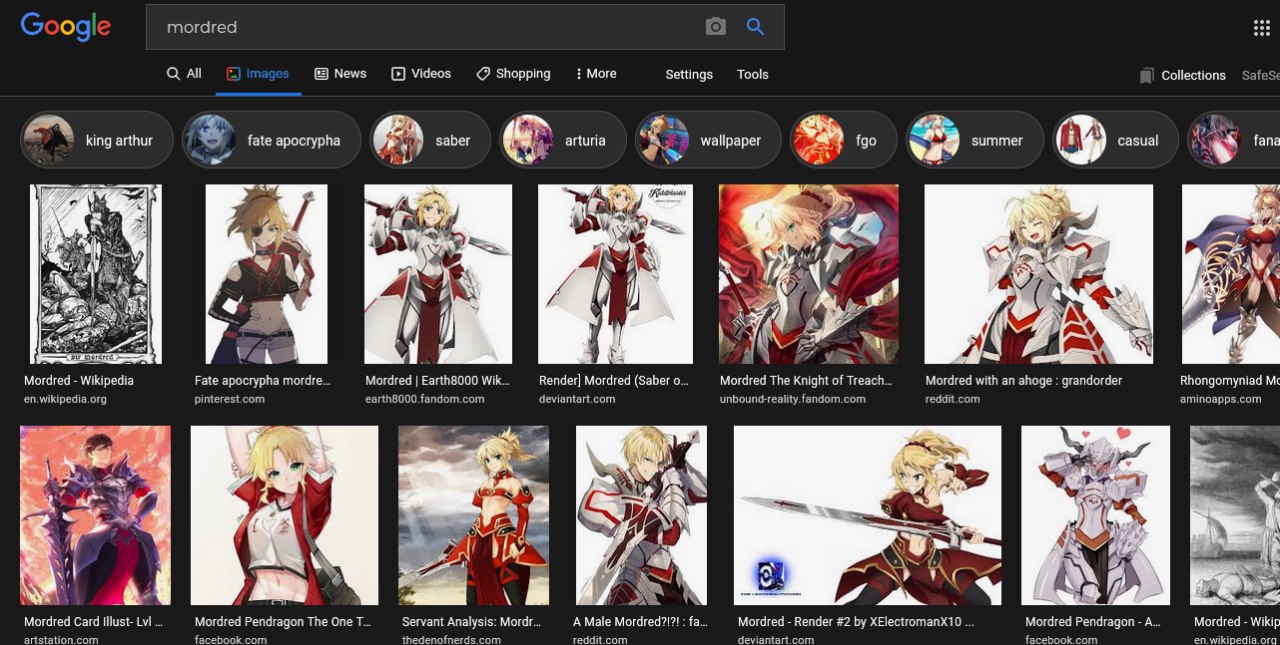Expand the More menu
This screenshot has width=1280, height=645.
coord(596,74)
